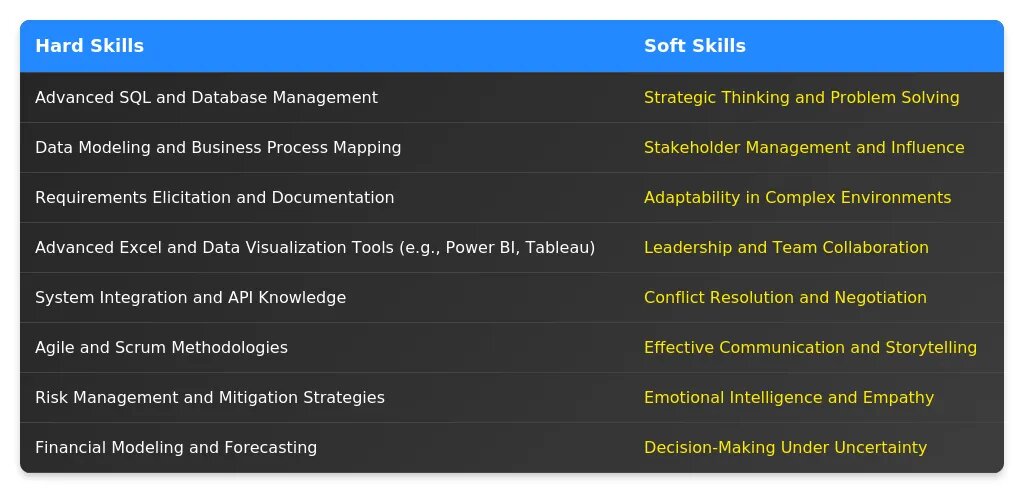Click Agile and Scrum Methodologies
1024x493 pixels.
(x=161, y=348)
